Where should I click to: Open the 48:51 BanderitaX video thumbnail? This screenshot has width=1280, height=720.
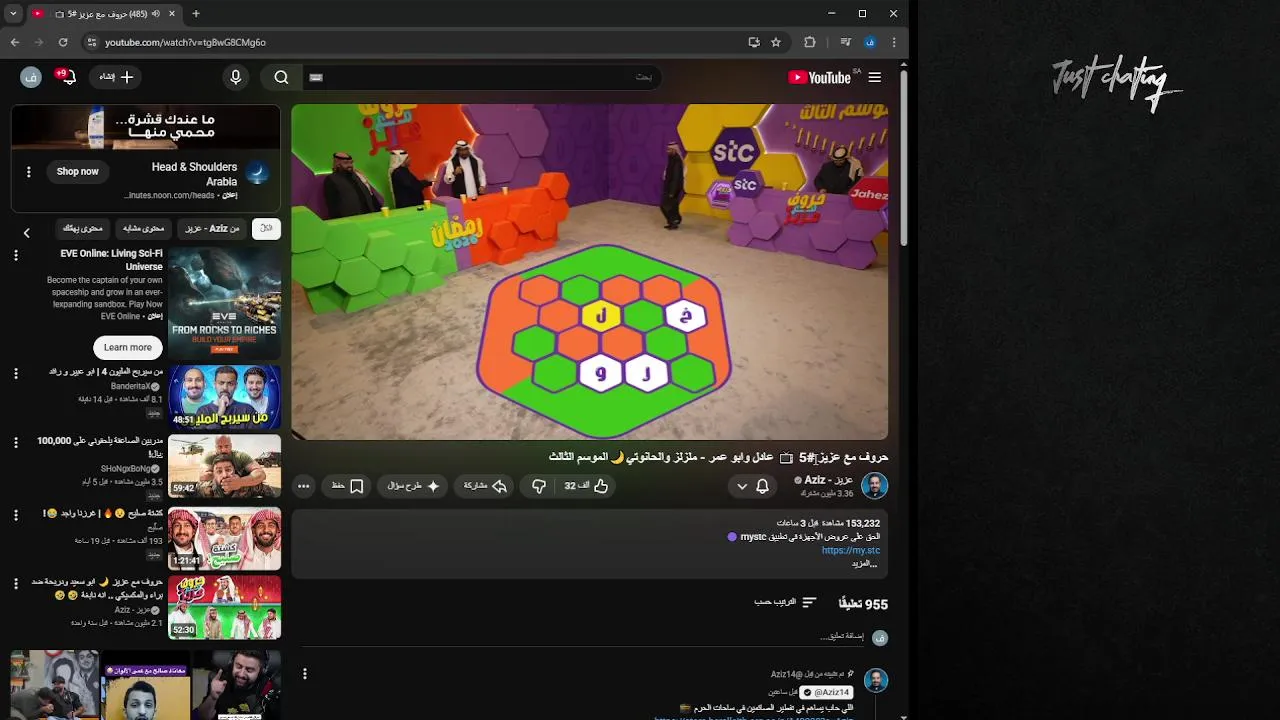click(x=224, y=397)
